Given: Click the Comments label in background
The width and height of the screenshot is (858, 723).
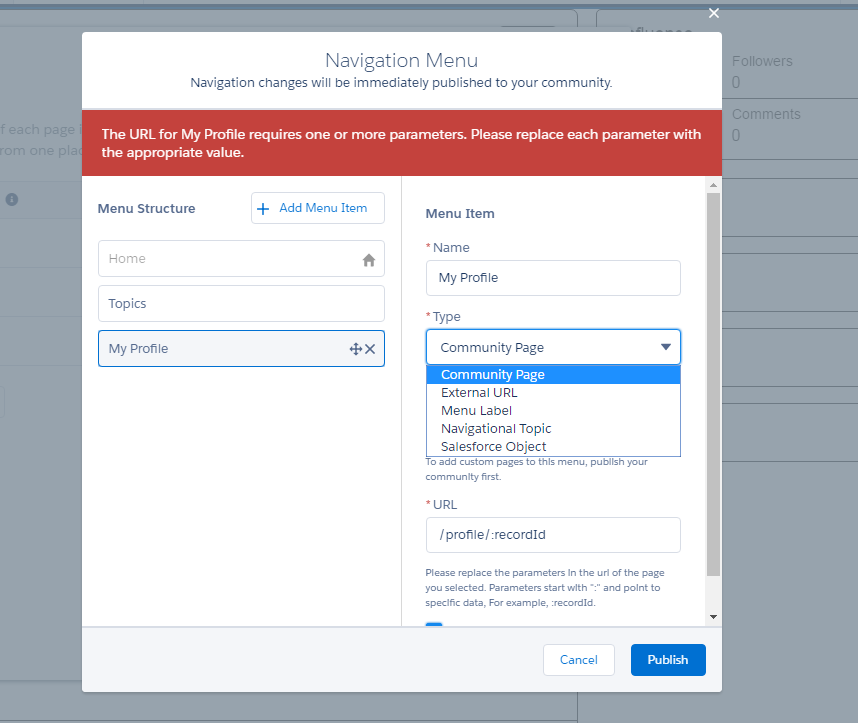Looking at the screenshot, I should [766, 114].
